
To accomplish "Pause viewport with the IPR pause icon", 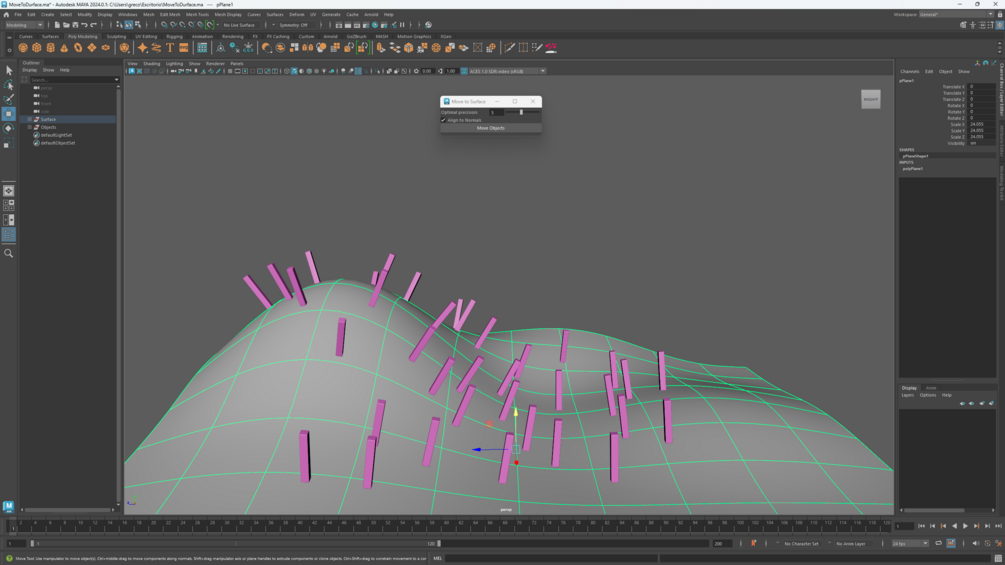I will [x=403, y=25].
